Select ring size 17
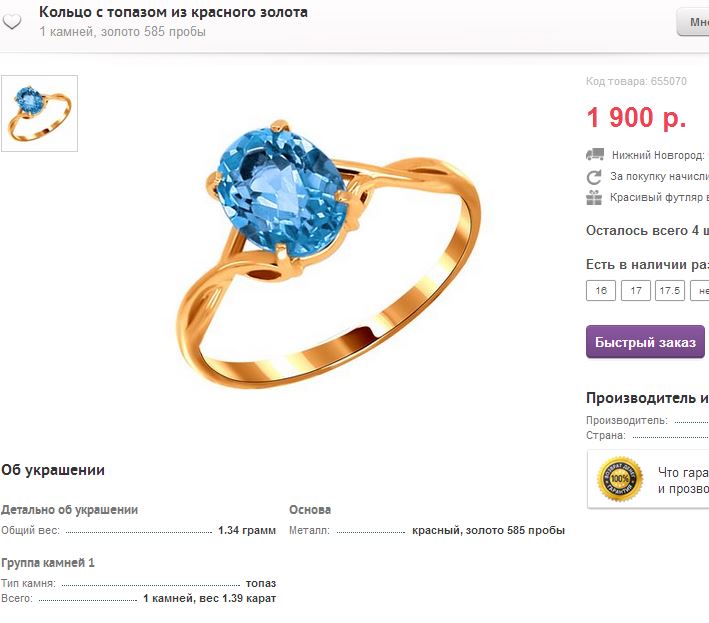The image size is (709, 623). click(636, 290)
